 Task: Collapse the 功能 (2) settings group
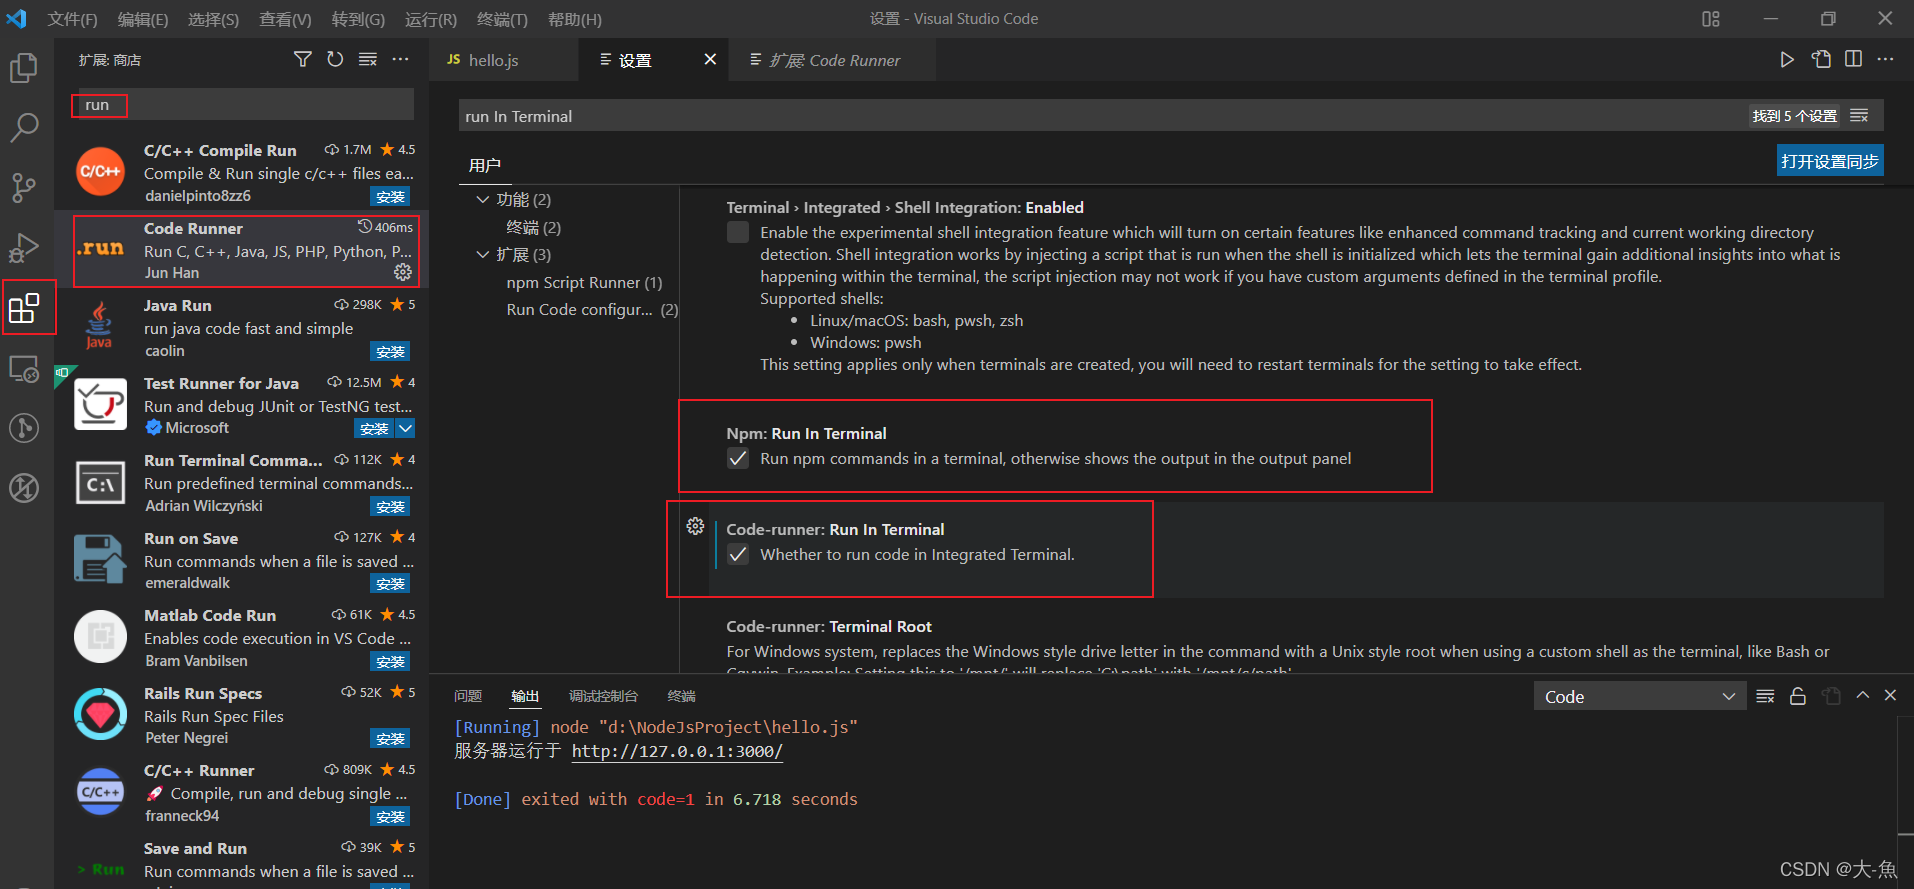click(483, 200)
